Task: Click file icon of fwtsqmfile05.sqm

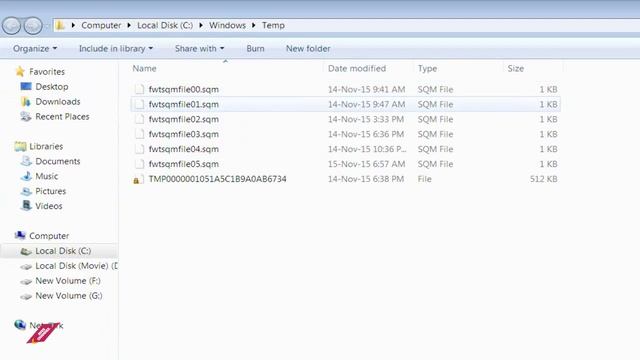Action: click(140, 164)
